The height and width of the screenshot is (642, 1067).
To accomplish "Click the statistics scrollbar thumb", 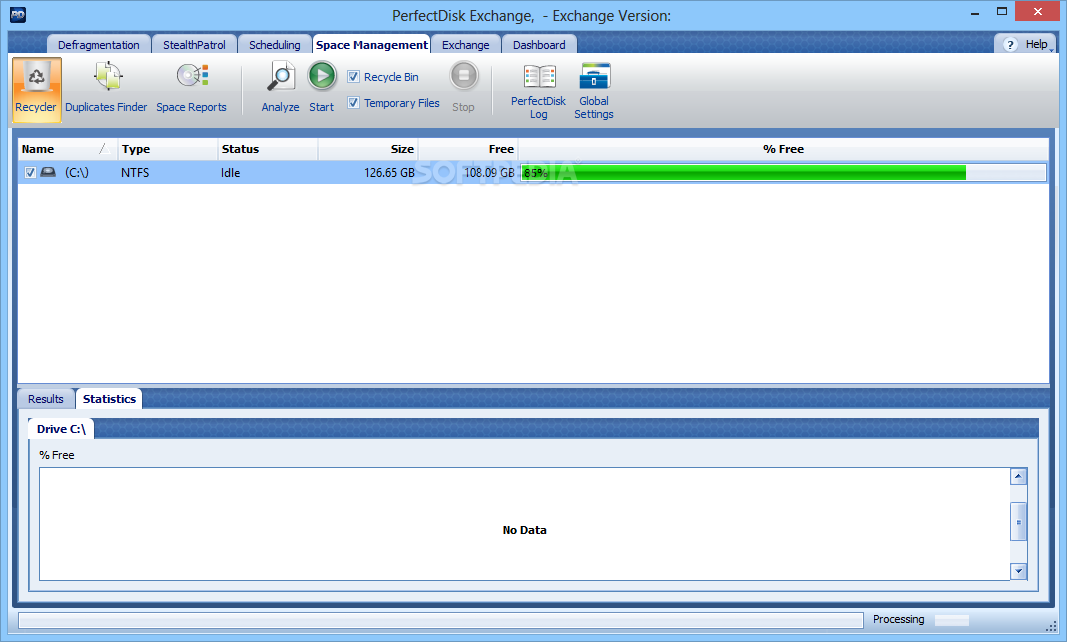I will click(1018, 522).
